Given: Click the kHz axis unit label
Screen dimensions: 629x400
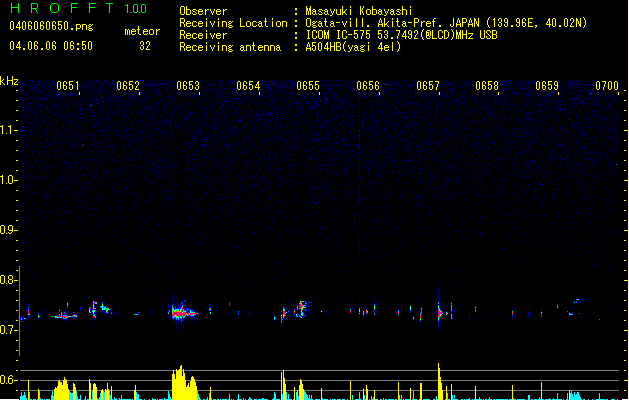Looking at the screenshot, I should [9, 81].
